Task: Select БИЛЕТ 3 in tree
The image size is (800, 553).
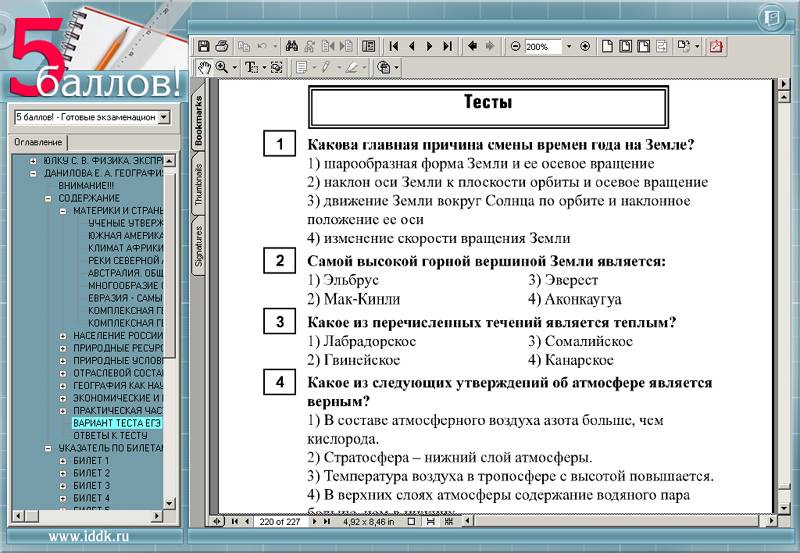Action: [x=91, y=486]
